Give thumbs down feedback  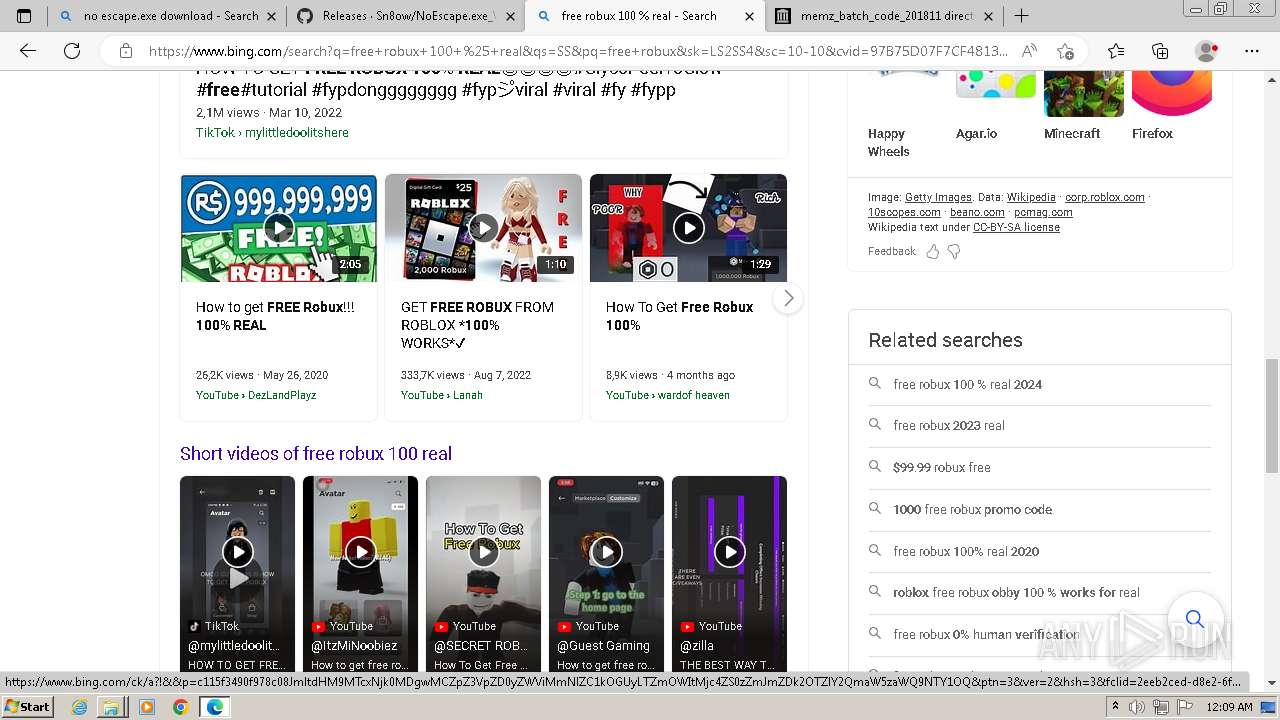[954, 252]
